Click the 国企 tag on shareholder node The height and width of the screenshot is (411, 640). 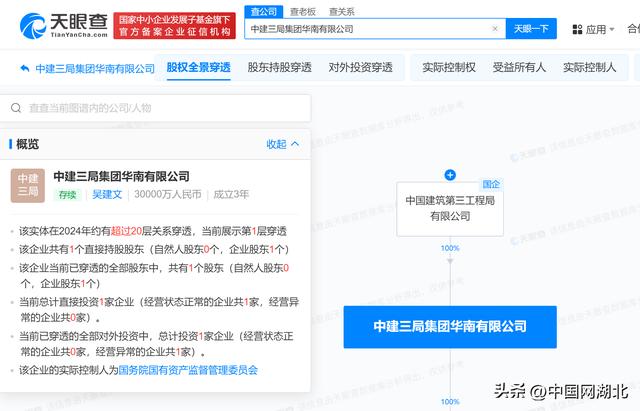(x=491, y=184)
